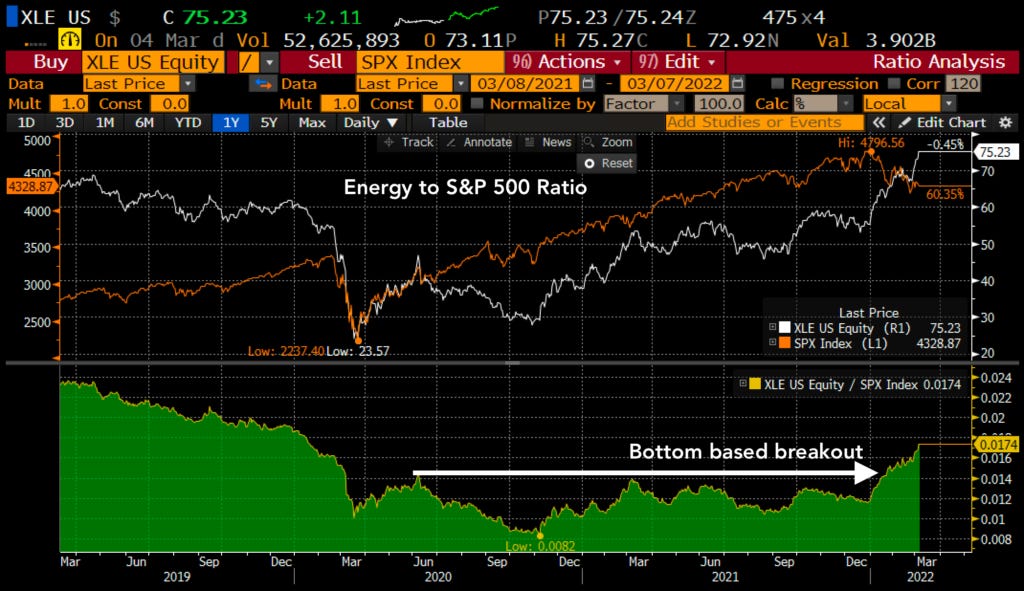Click the Add Studies or Events field

click(x=765, y=122)
